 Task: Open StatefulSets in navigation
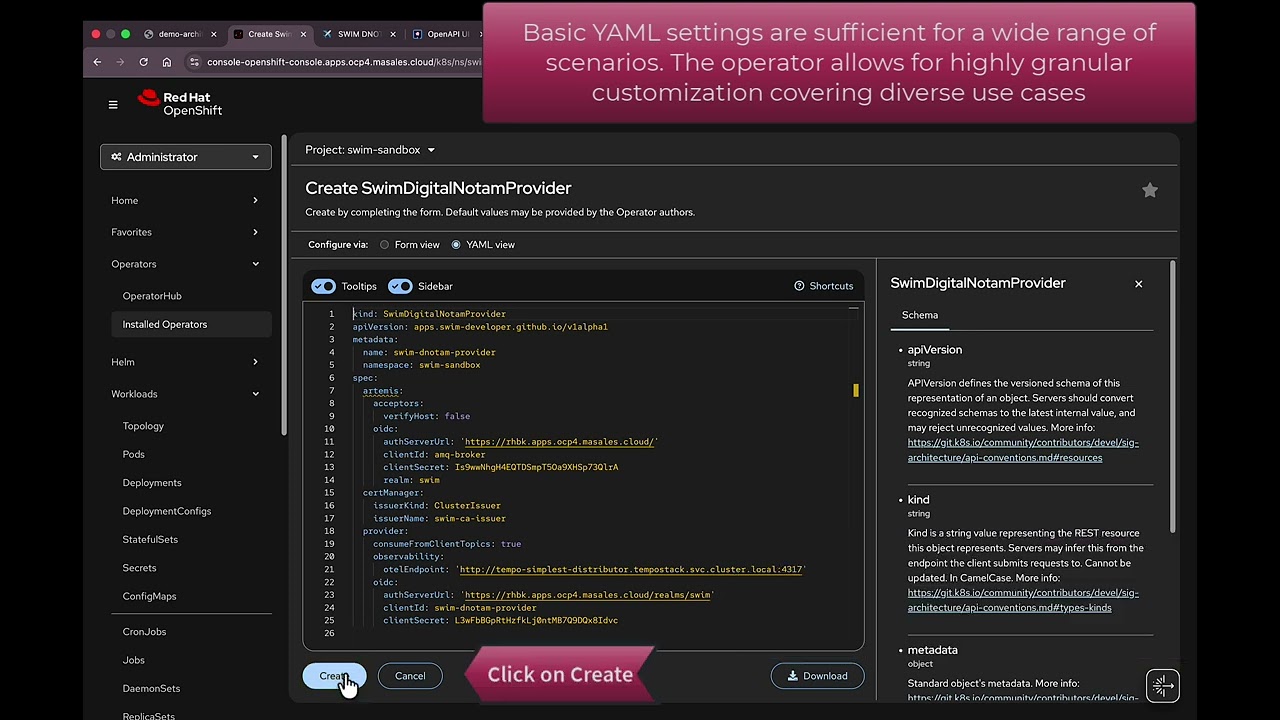(150, 539)
